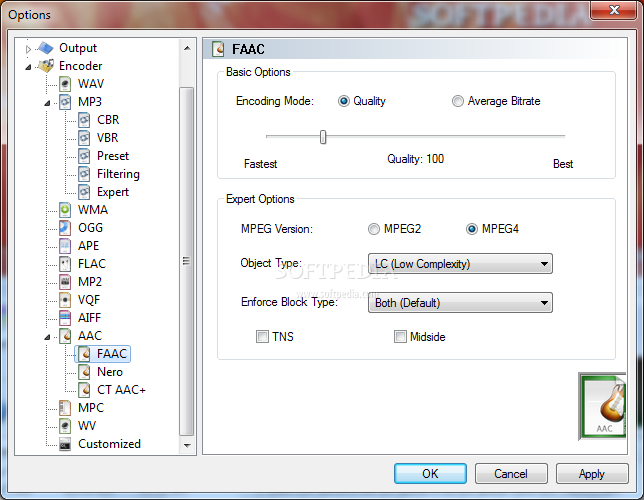Click the MP3 format icon
Image resolution: width=644 pixels, height=500 pixels.
point(65,102)
